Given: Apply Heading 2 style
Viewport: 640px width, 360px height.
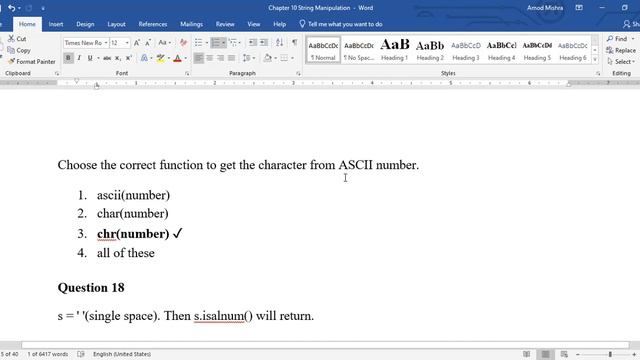Looking at the screenshot, I should click(430, 50).
